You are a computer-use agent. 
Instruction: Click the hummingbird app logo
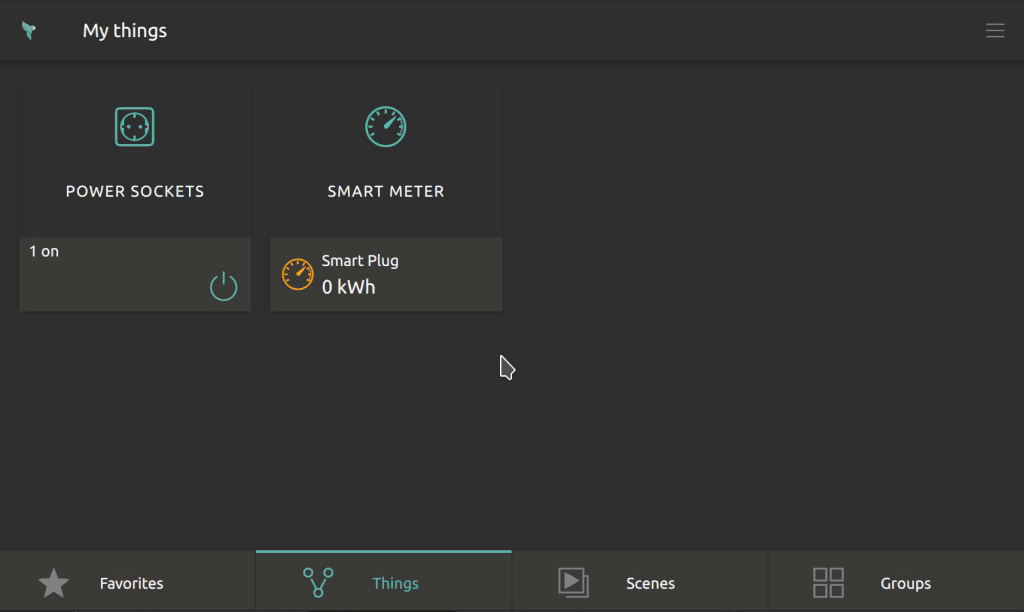coord(29,30)
